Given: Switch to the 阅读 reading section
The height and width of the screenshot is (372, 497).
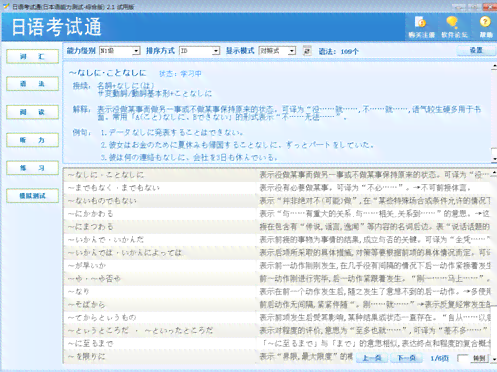Looking at the screenshot, I should [32, 112].
